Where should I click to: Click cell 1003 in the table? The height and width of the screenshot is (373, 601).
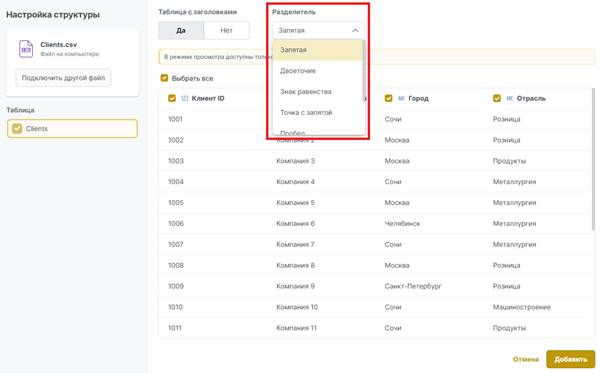click(176, 161)
